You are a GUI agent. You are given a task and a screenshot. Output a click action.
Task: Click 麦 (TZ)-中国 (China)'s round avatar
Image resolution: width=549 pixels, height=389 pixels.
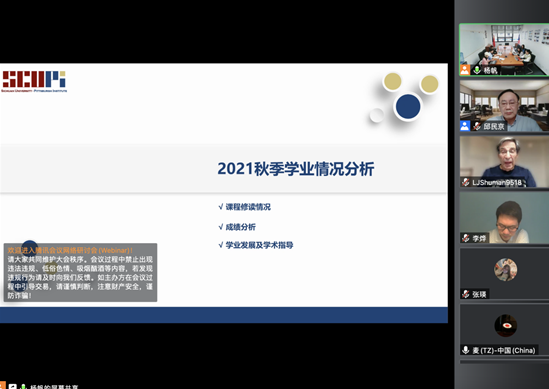click(x=505, y=325)
